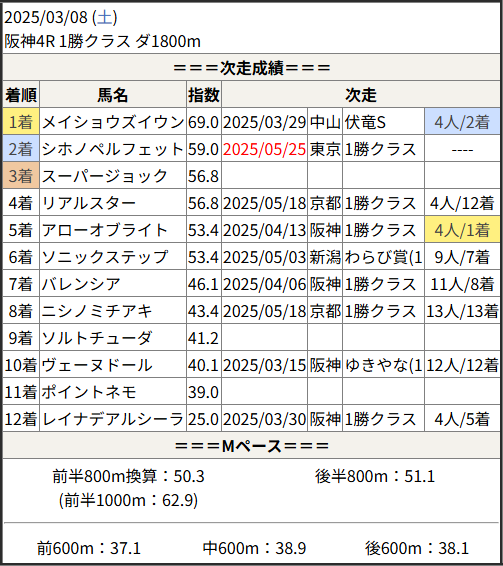
Task: Click the 次走成績 section header
Action: tap(251, 67)
